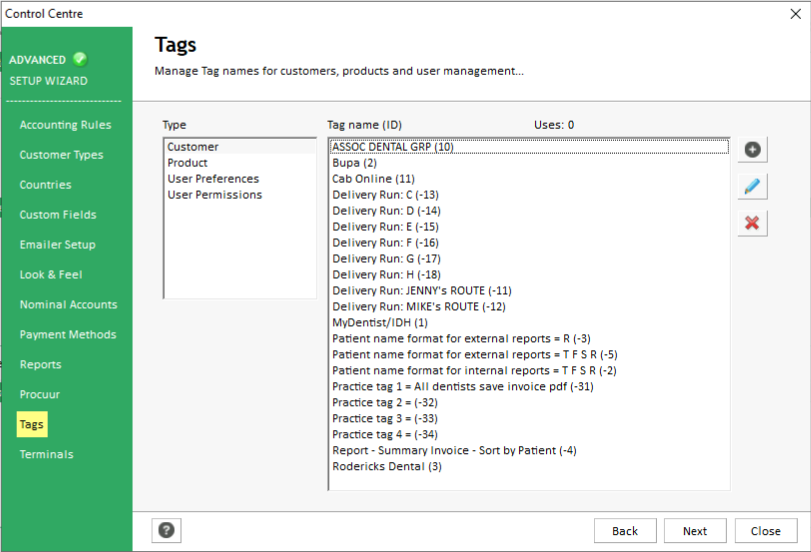Select external reports = T F S R (-5)

[529, 355]
